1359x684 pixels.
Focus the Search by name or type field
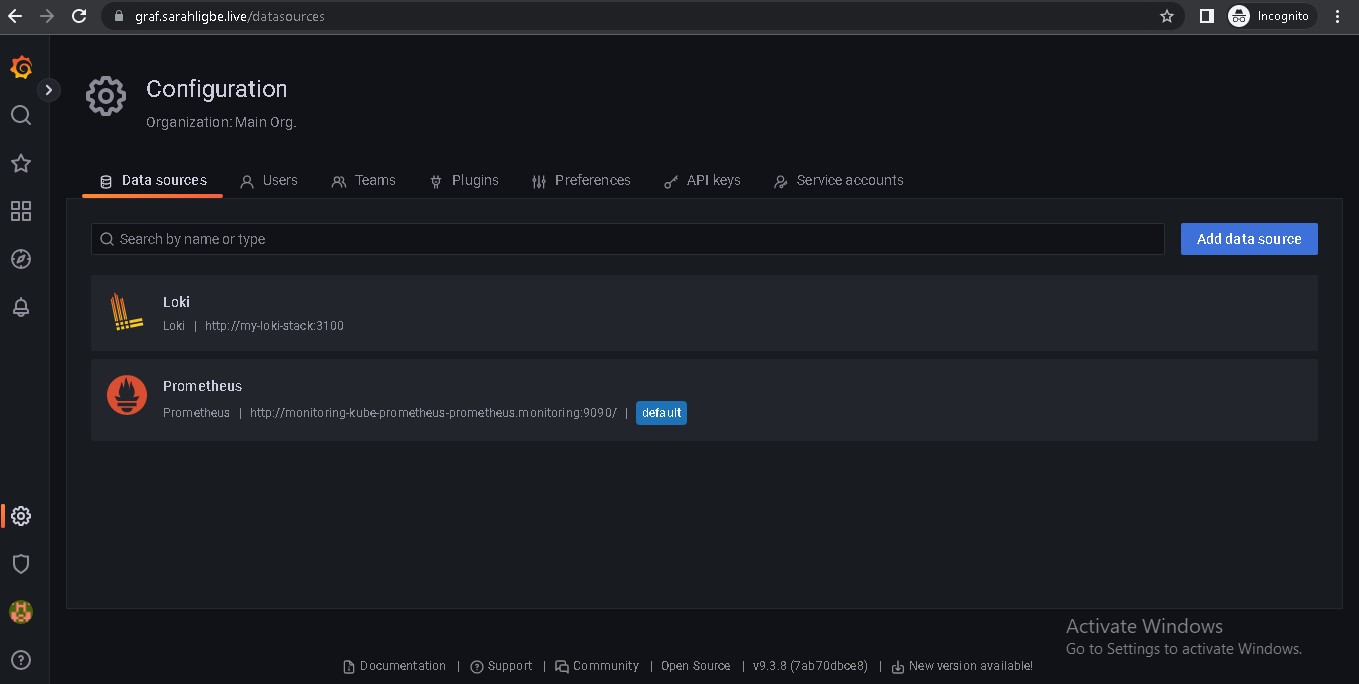click(628, 239)
